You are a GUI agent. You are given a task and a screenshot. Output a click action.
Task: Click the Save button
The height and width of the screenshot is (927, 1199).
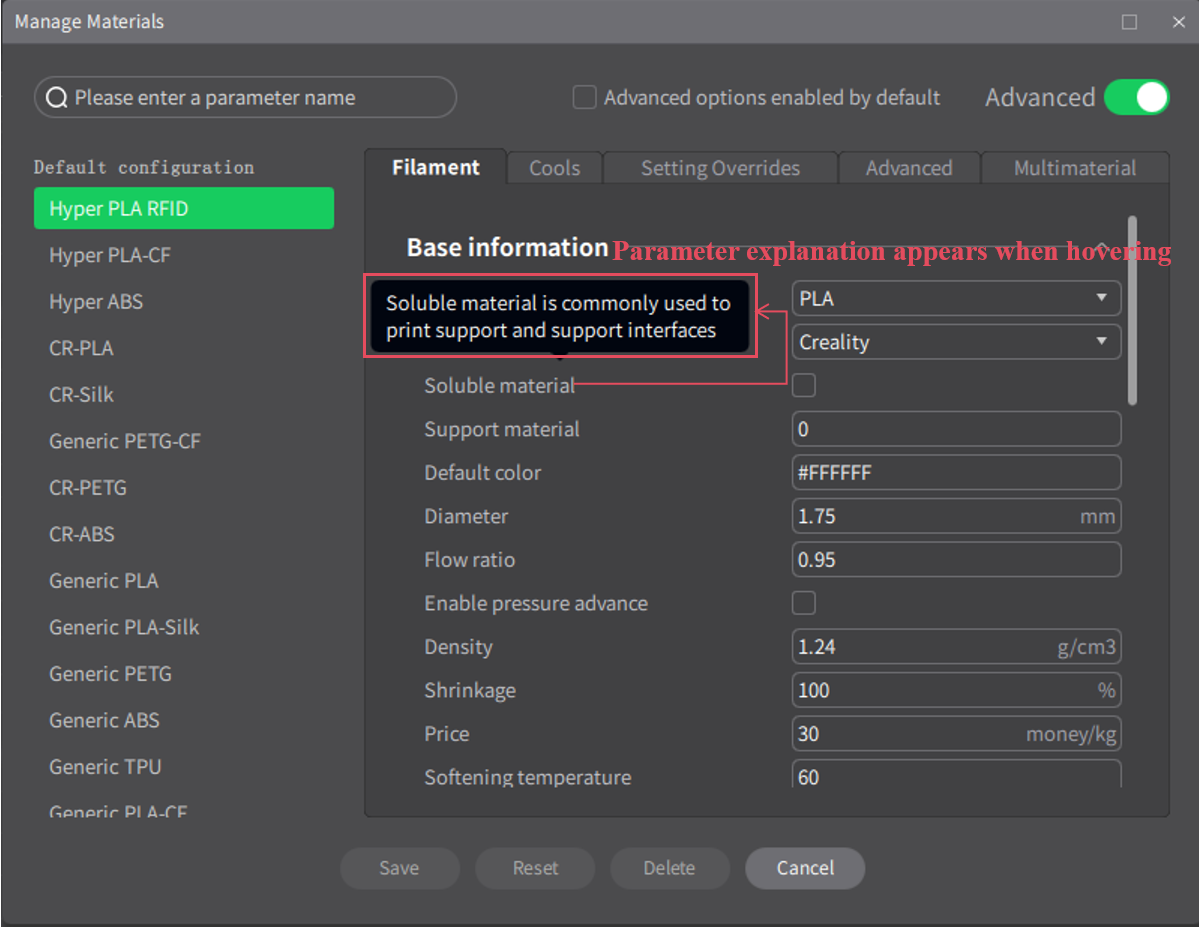point(399,868)
